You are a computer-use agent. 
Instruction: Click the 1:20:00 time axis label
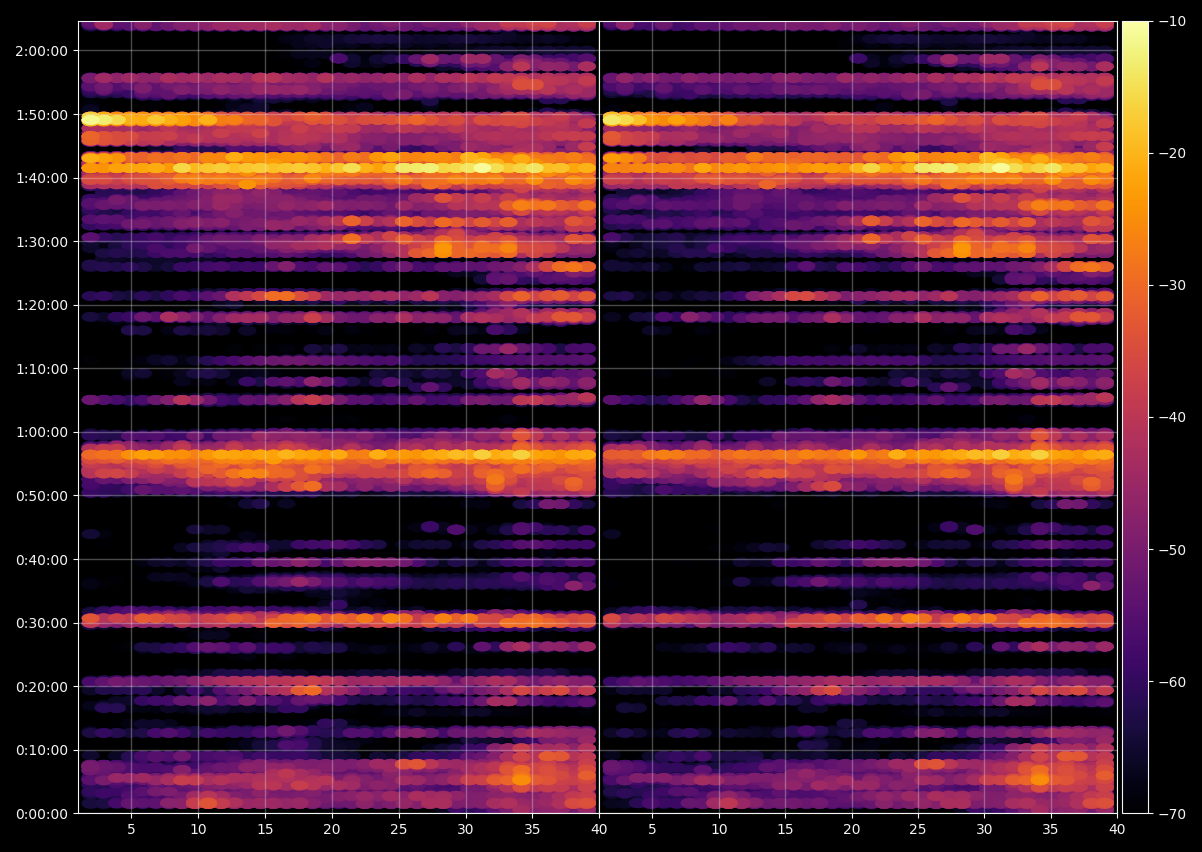click(x=41, y=305)
